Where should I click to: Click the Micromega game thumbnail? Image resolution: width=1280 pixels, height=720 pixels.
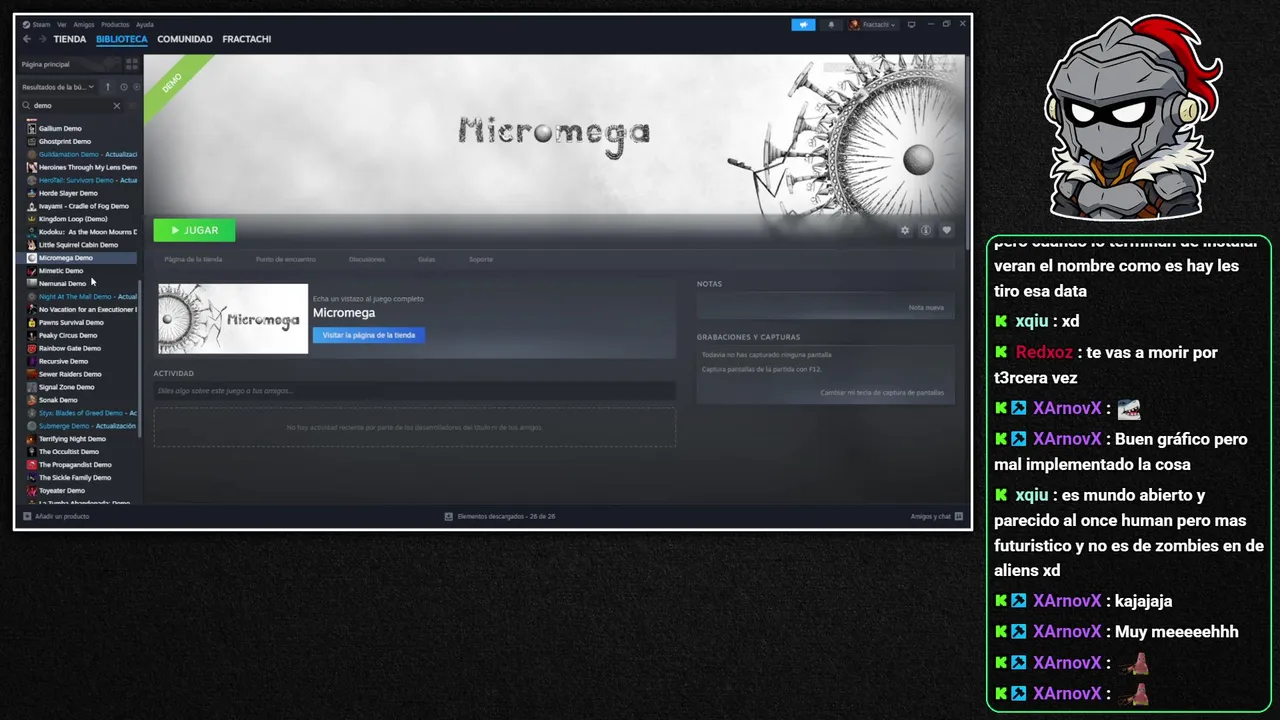pyautogui.click(x=233, y=319)
